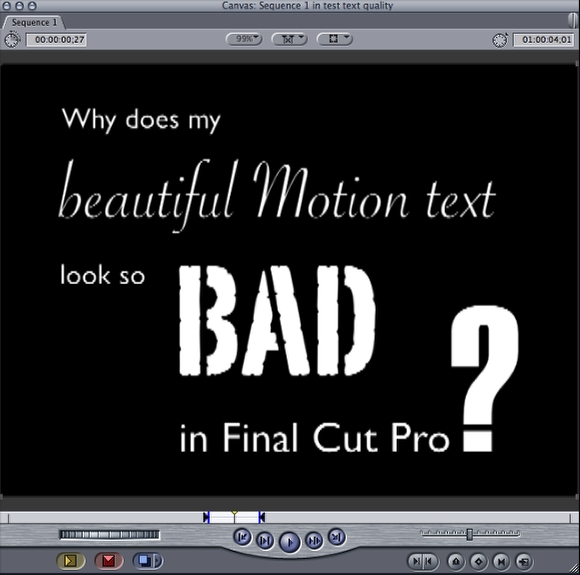Add a marker with the marker button

pyautogui.click(x=456, y=562)
